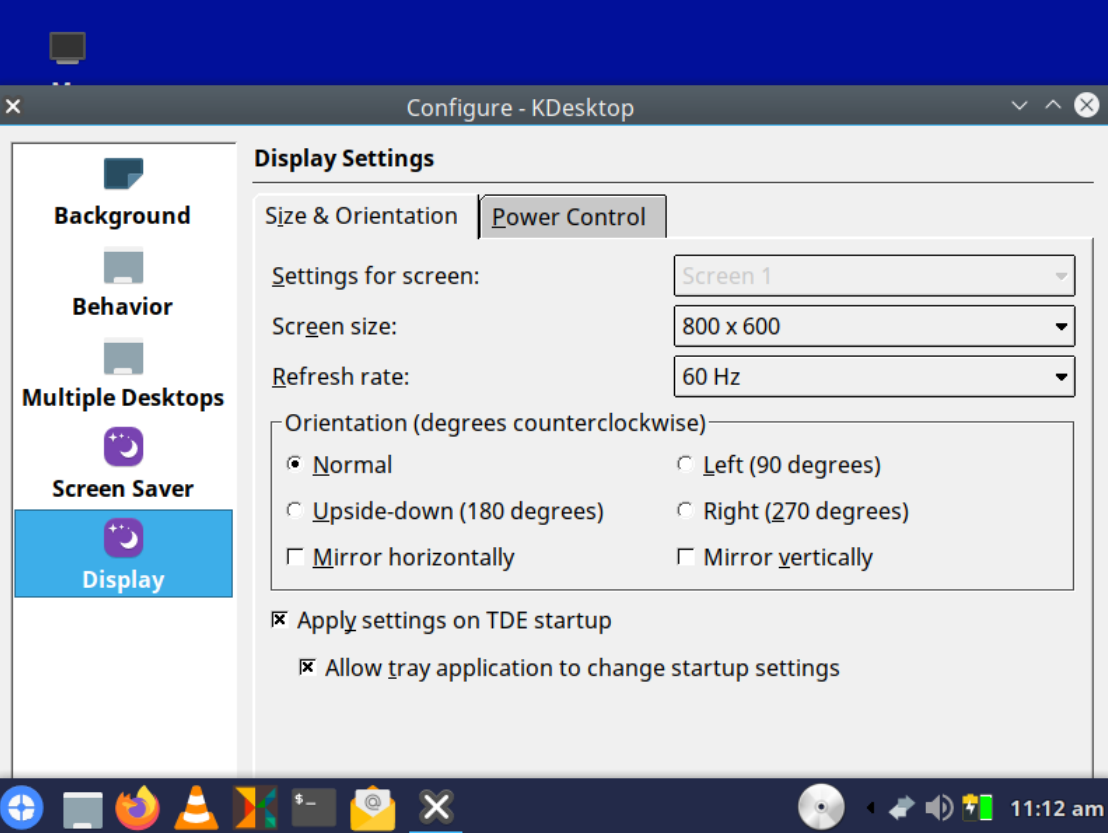Click the volume speaker tray icon
This screenshot has height=833, width=1108.
point(939,807)
